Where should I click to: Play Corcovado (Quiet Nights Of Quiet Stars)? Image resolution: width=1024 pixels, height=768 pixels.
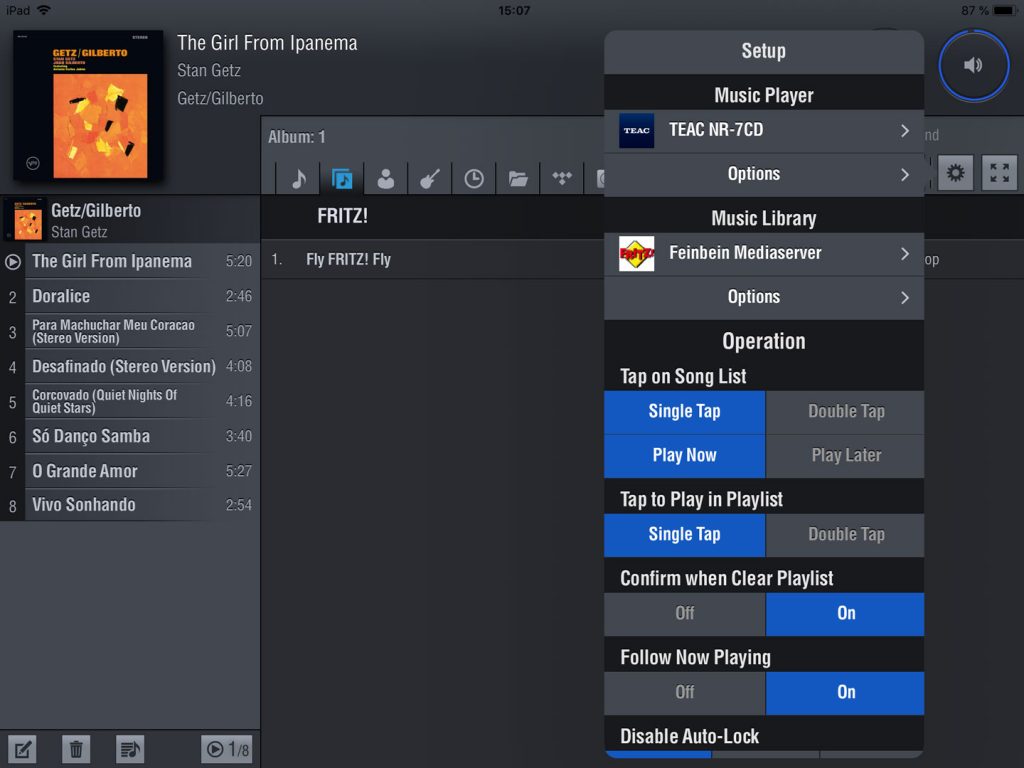(x=130, y=401)
